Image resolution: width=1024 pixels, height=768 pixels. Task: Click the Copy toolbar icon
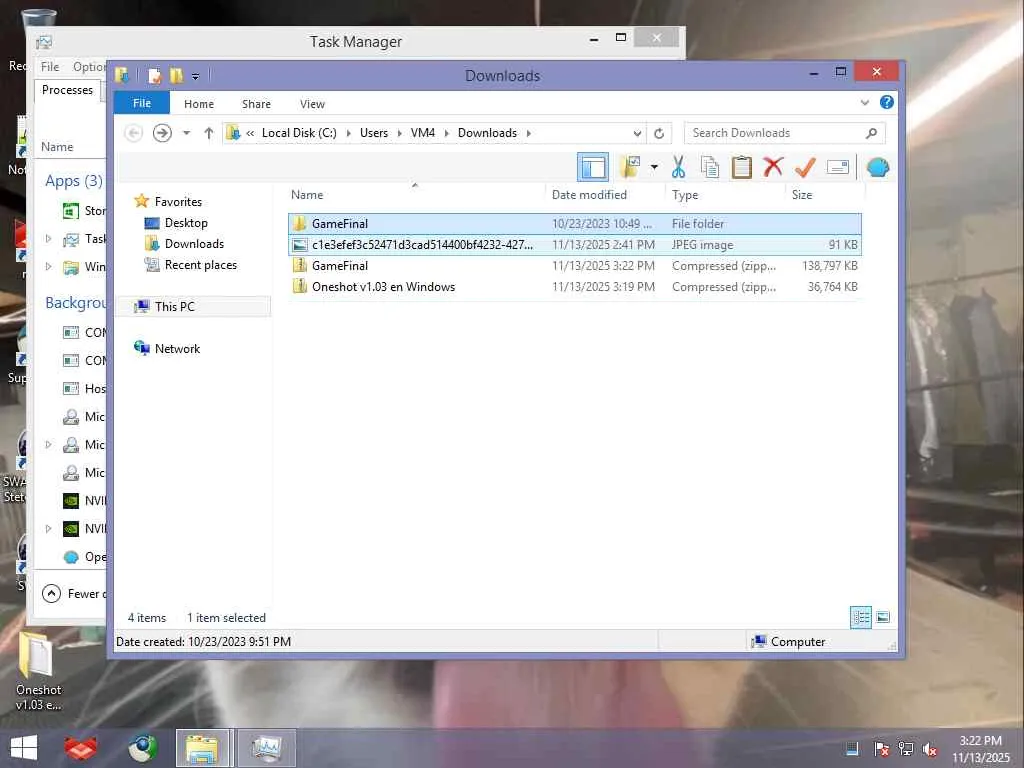(x=710, y=167)
